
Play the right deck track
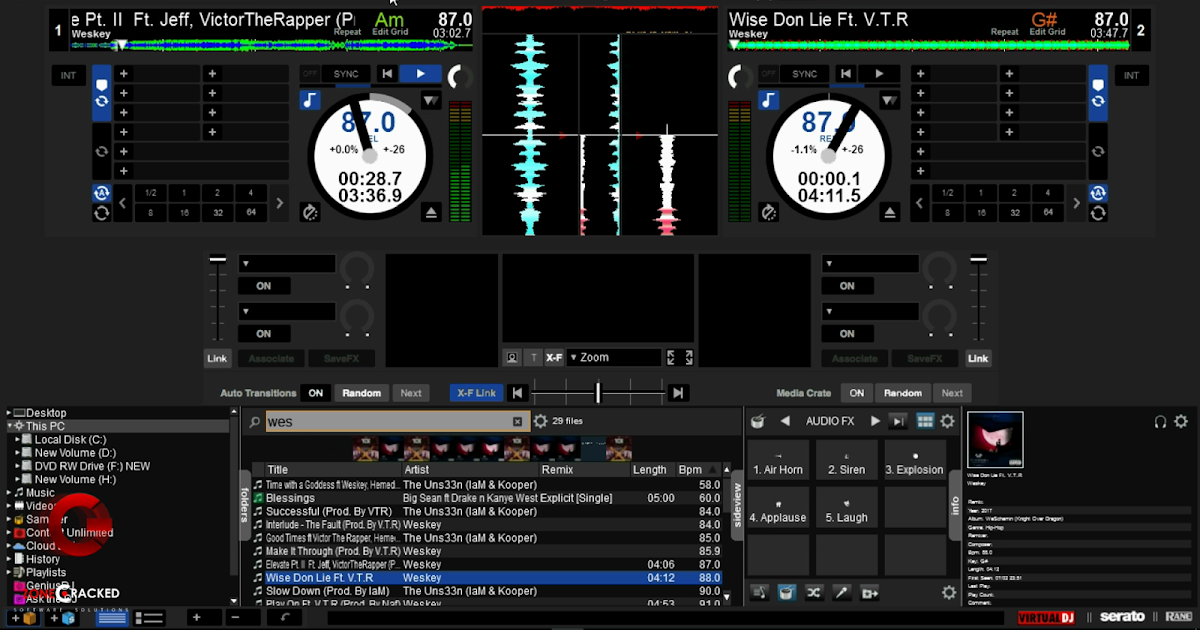pos(879,73)
